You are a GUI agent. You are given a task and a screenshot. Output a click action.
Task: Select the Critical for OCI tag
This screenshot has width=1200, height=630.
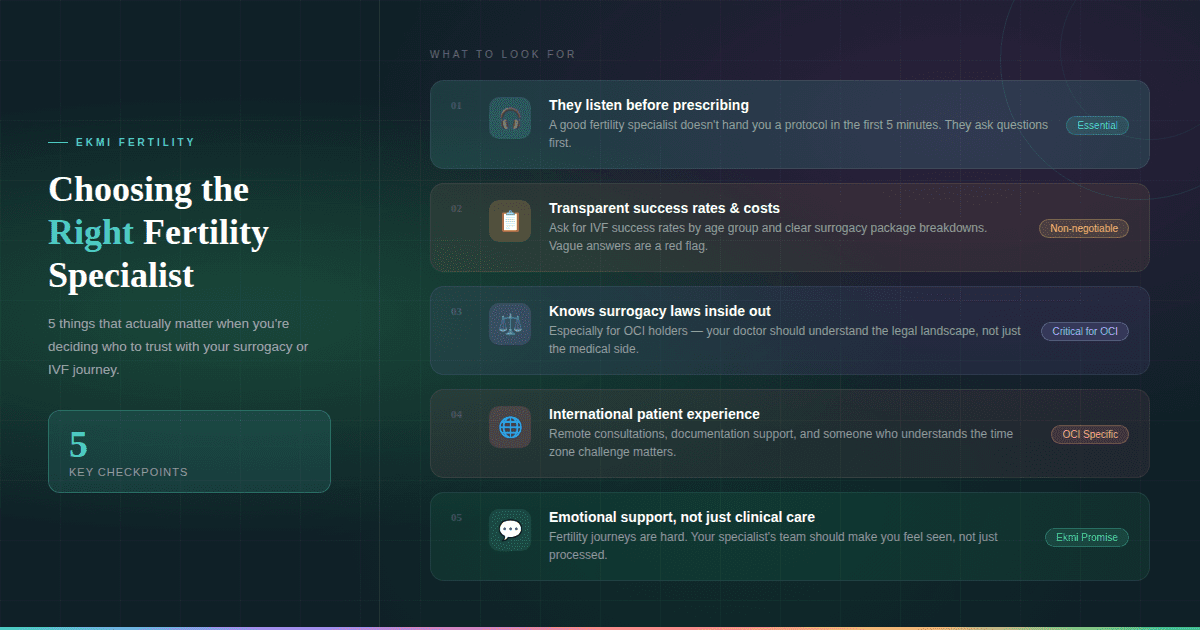tap(1084, 332)
